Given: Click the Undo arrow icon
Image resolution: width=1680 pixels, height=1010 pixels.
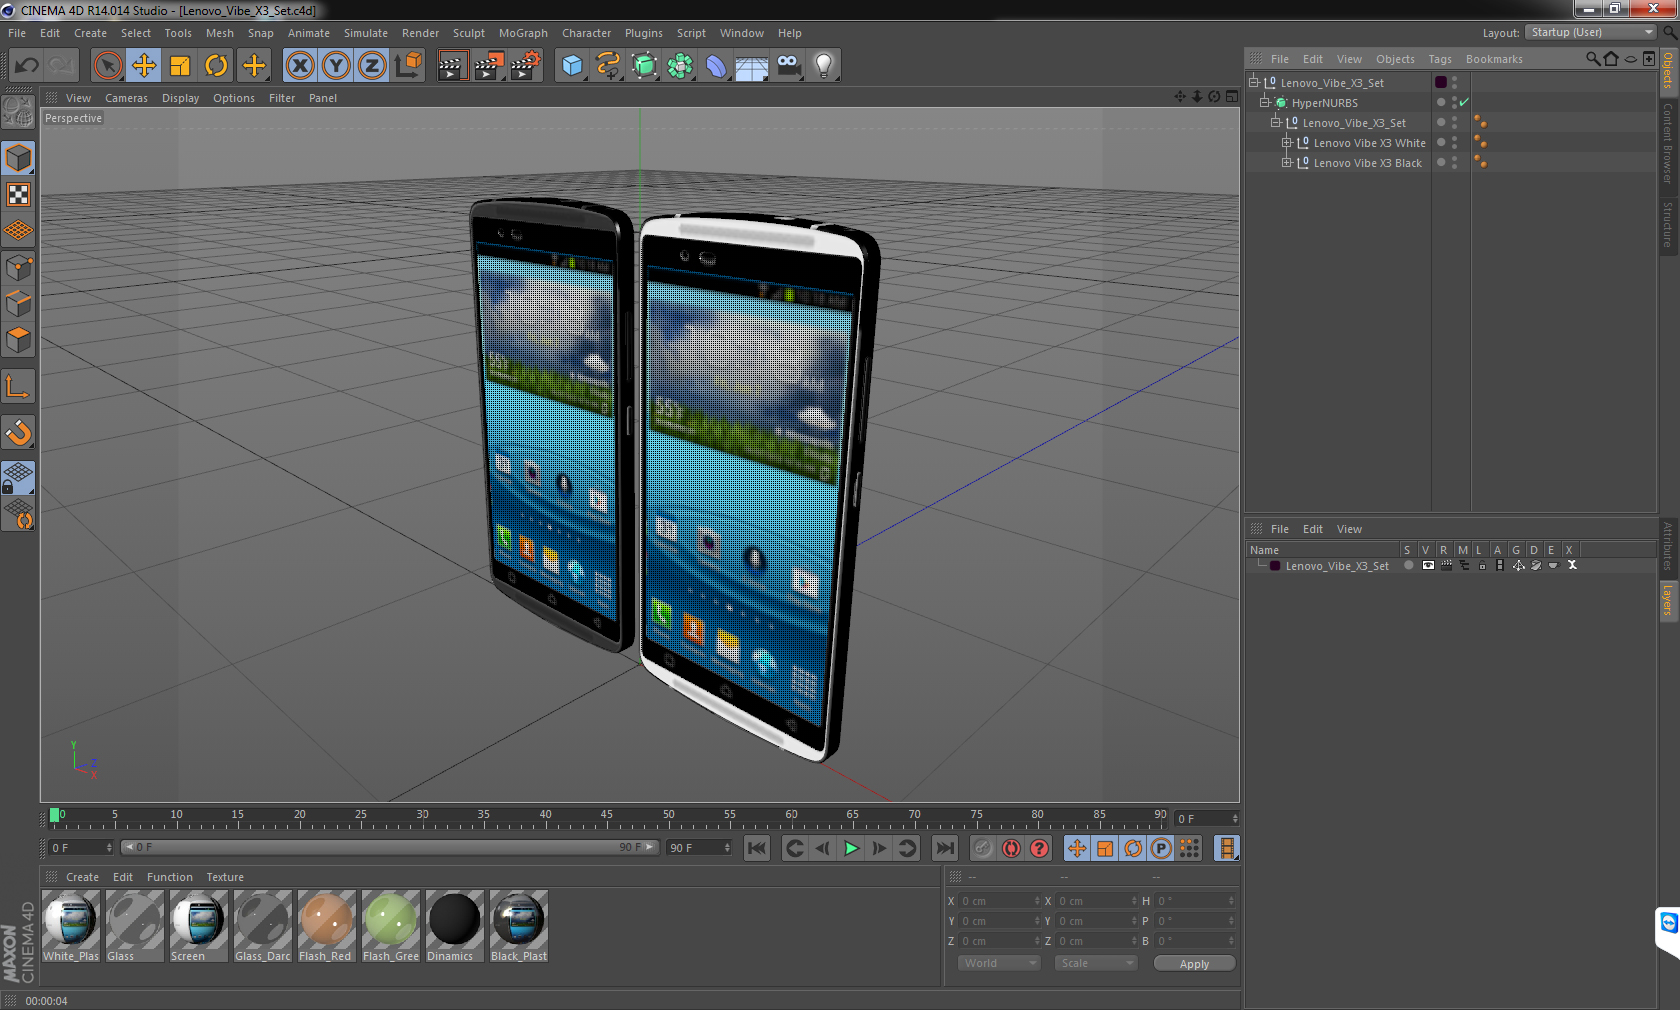Looking at the screenshot, I should click(x=27, y=66).
